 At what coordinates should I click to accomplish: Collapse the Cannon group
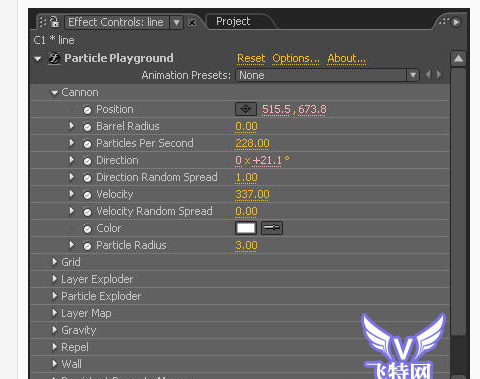click(55, 93)
